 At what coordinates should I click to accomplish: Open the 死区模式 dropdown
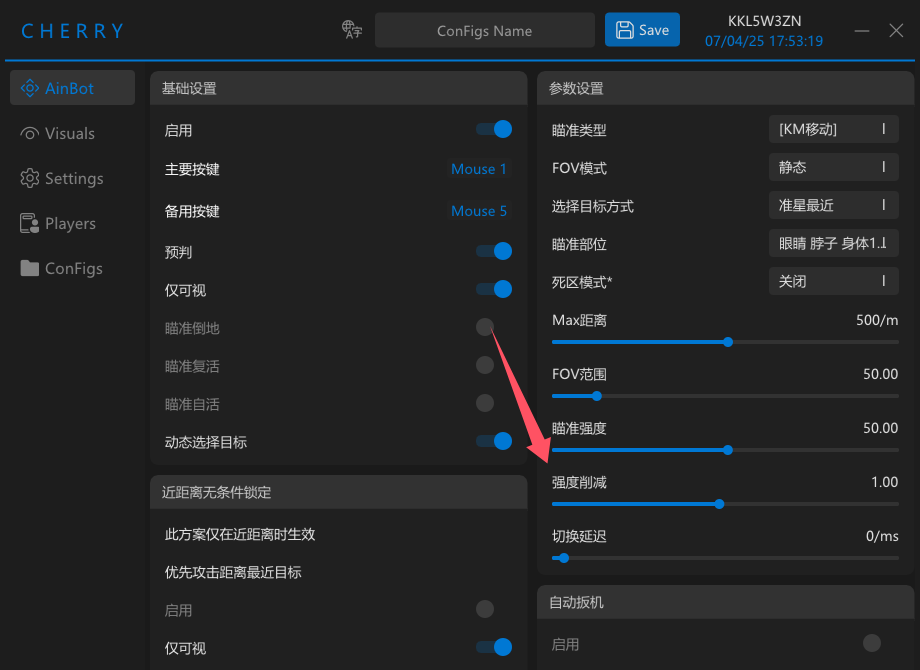pyautogui.click(x=834, y=282)
